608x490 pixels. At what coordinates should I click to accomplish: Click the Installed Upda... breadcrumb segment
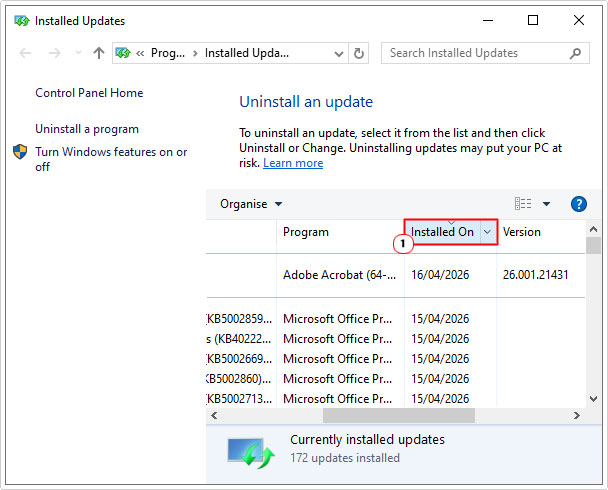click(247, 53)
